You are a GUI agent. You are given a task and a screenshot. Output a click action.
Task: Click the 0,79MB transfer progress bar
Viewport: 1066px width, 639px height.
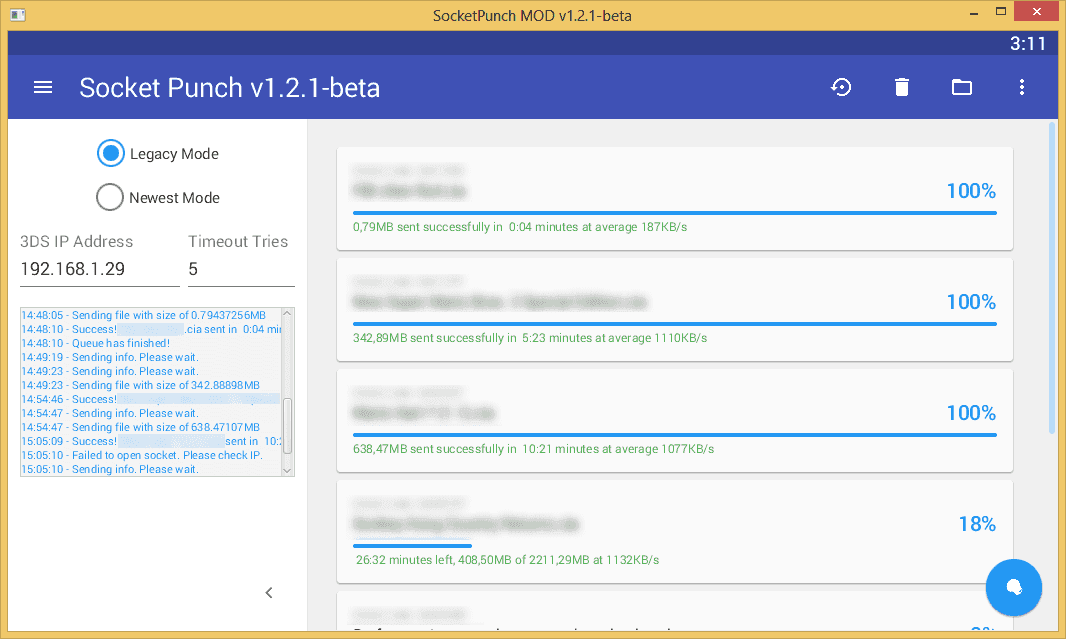[674, 213]
